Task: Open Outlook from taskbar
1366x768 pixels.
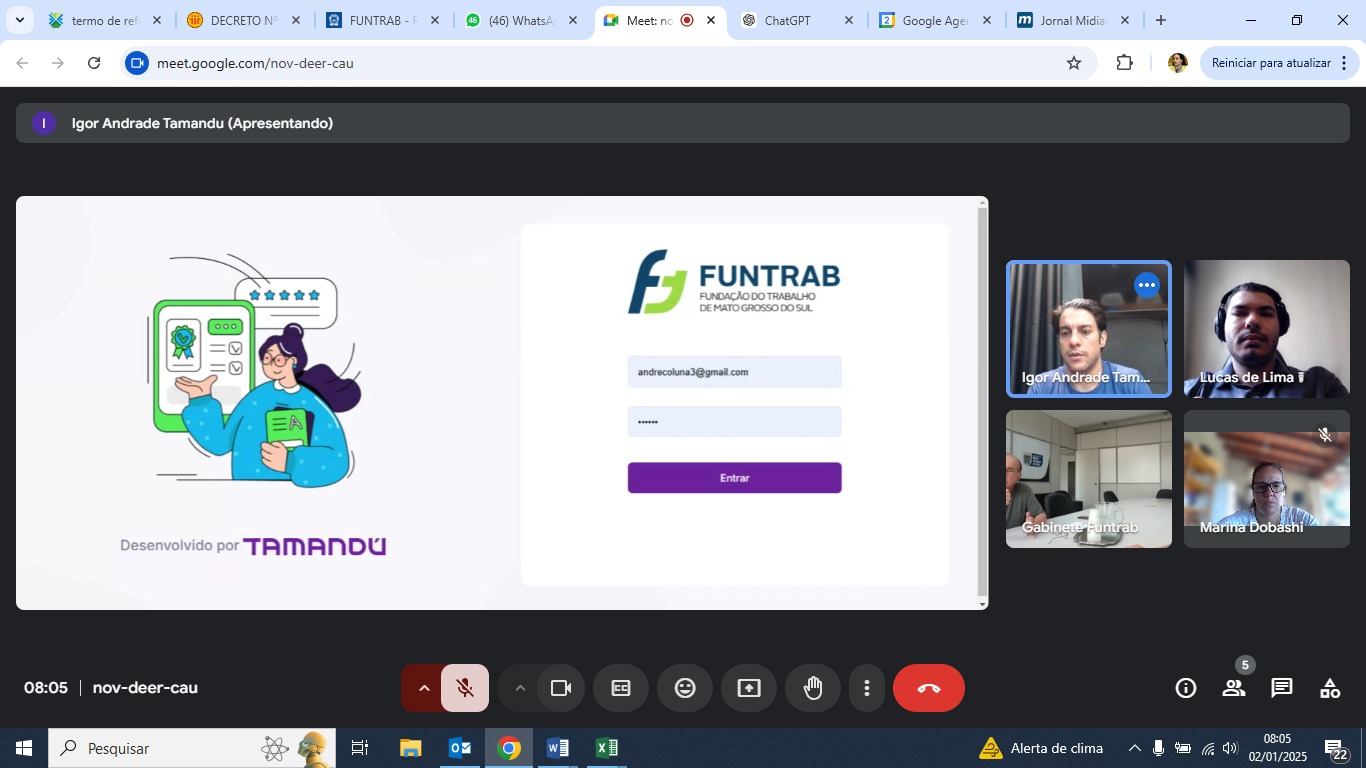Action: pyautogui.click(x=460, y=748)
